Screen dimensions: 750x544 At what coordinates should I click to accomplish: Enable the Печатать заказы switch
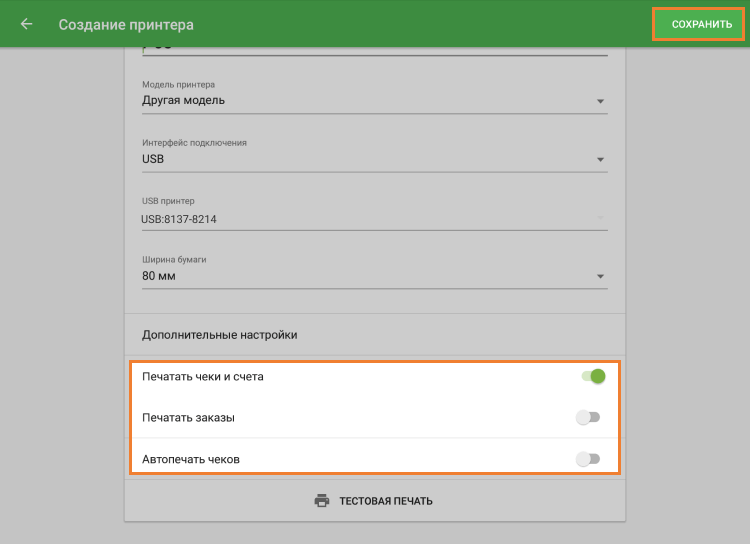[588, 417]
